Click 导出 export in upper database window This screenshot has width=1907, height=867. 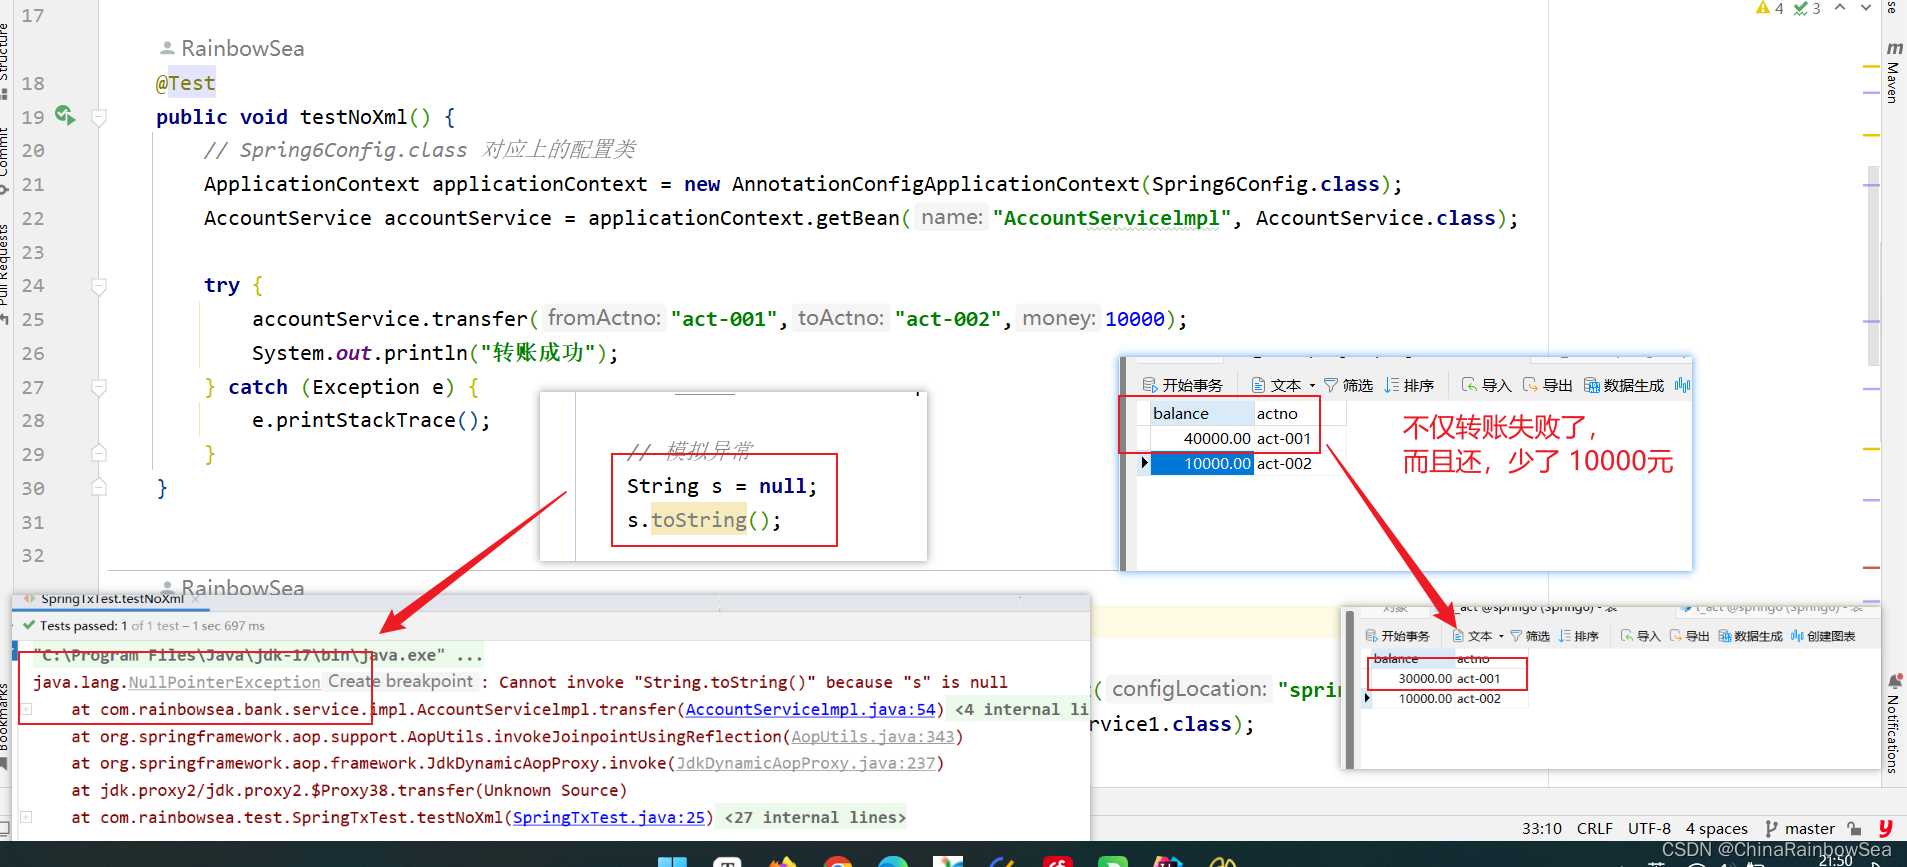click(1547, 385)
